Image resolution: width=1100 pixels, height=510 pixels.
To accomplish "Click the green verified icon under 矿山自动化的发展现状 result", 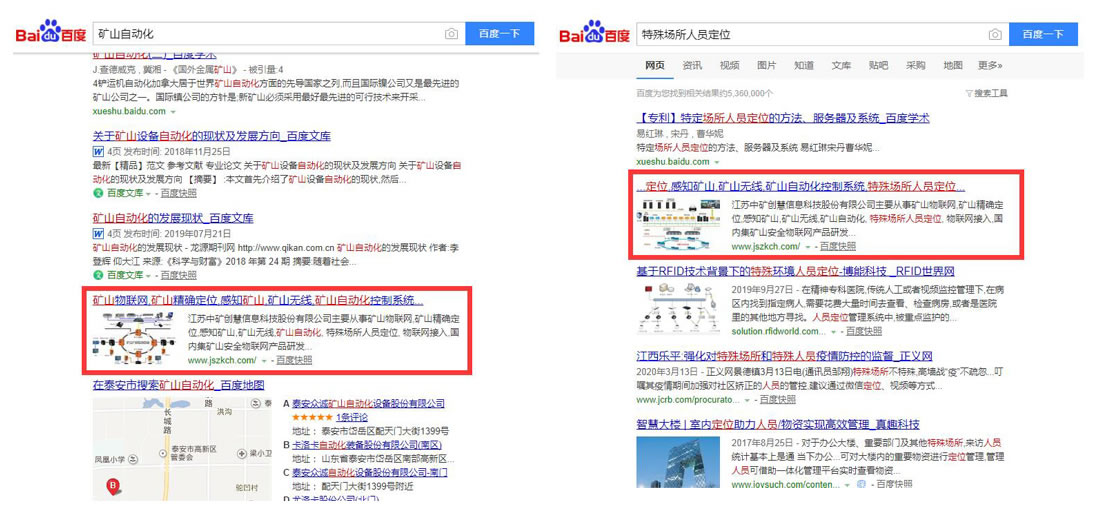I will pyautogui.click(x=98, y=274).
